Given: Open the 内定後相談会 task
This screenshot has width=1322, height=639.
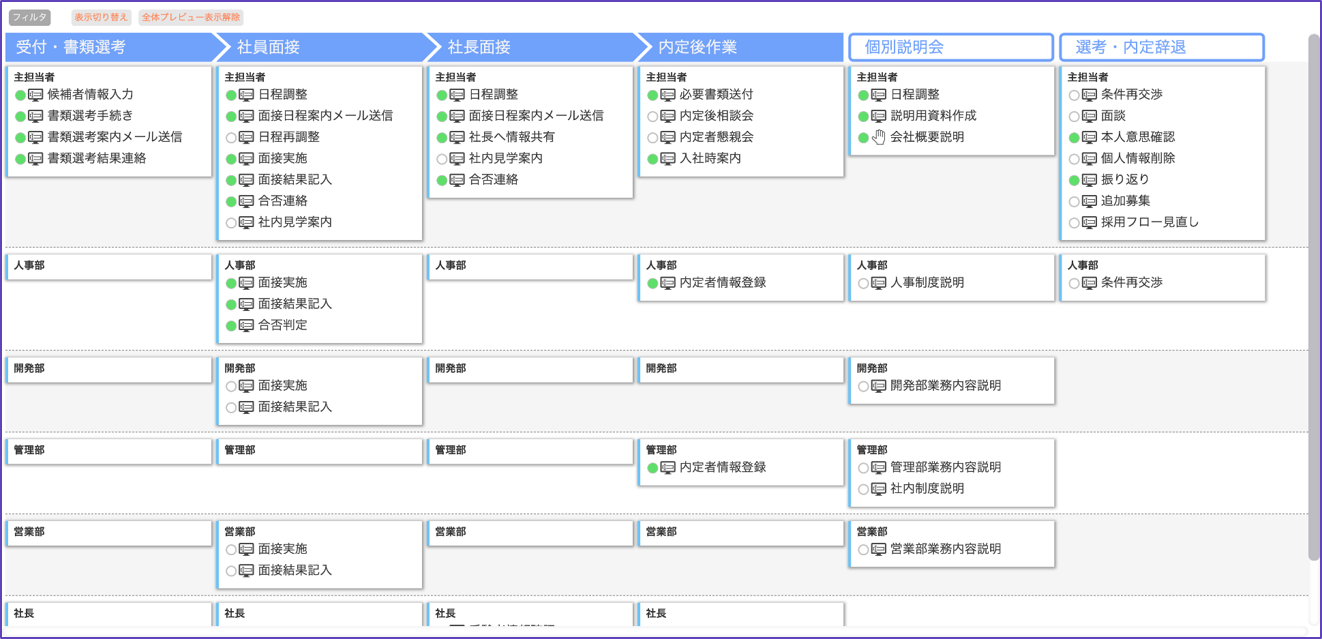Looking at the screenshot, I should [x=716, y=116].
